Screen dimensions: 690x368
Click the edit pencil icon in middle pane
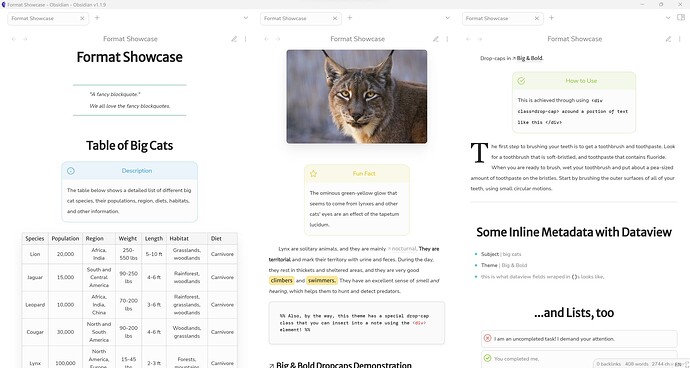[x=436, y=39]
